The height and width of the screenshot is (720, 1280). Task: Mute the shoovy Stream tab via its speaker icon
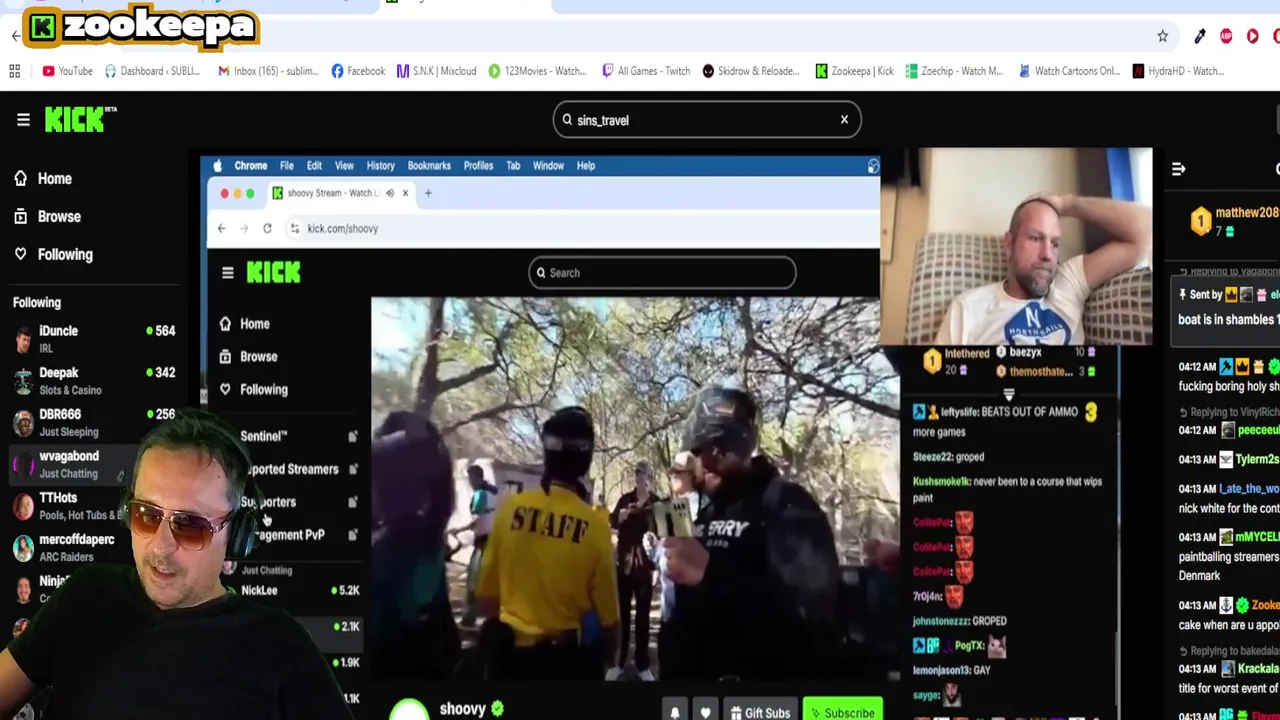pyautogui.click(x=390, y=193)
